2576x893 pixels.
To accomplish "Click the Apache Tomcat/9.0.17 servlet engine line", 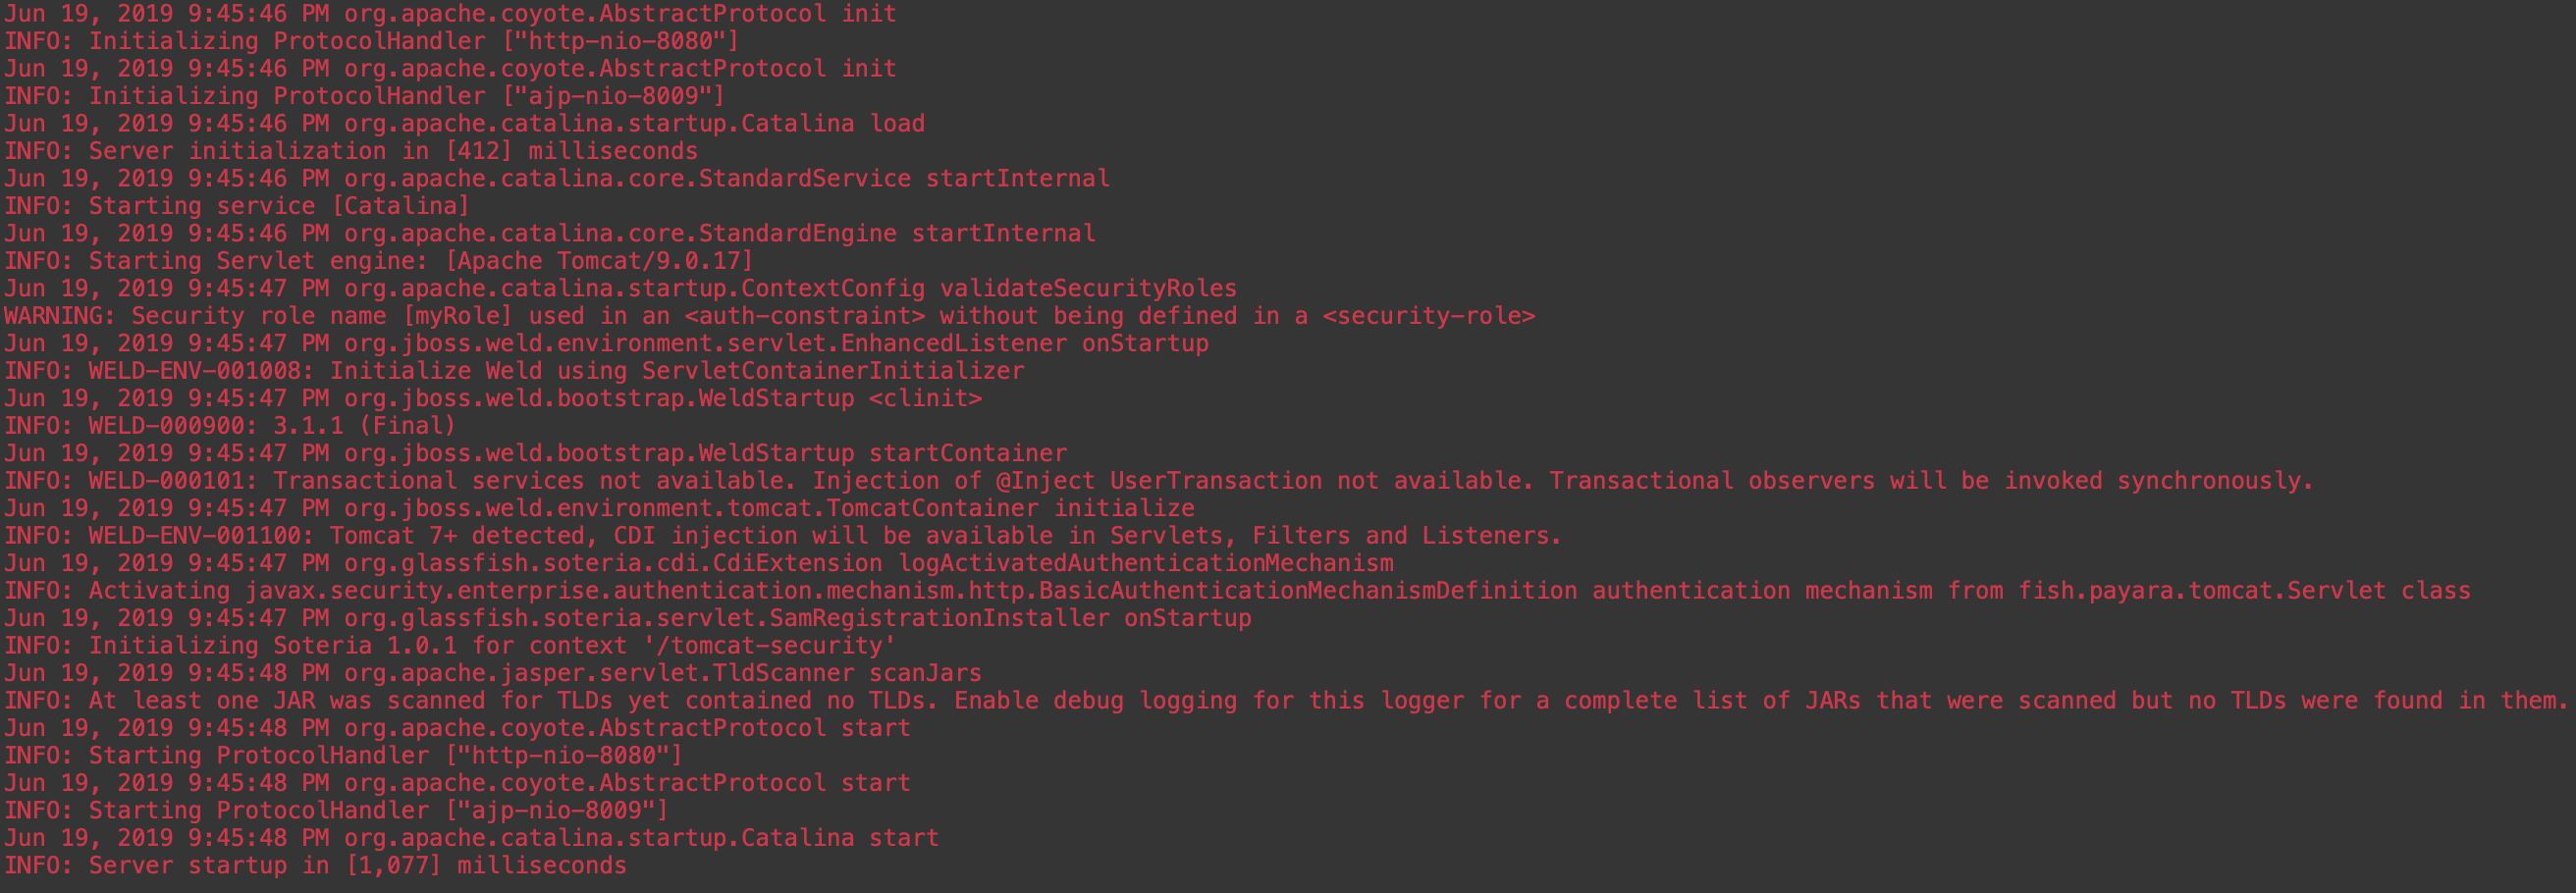I will 378,261.
